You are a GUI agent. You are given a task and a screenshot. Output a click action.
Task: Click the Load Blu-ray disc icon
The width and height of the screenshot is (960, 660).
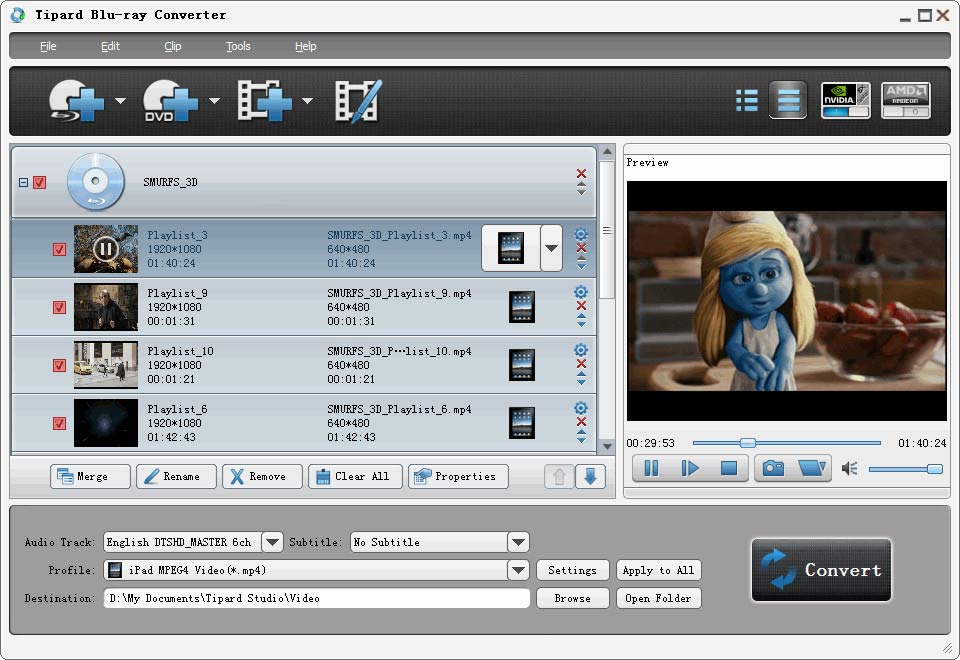(77, 101)
